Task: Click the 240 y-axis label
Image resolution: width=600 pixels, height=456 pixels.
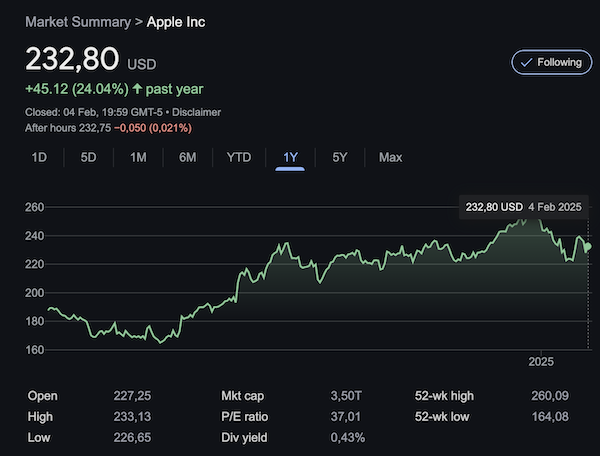Action: click(34, 236)
